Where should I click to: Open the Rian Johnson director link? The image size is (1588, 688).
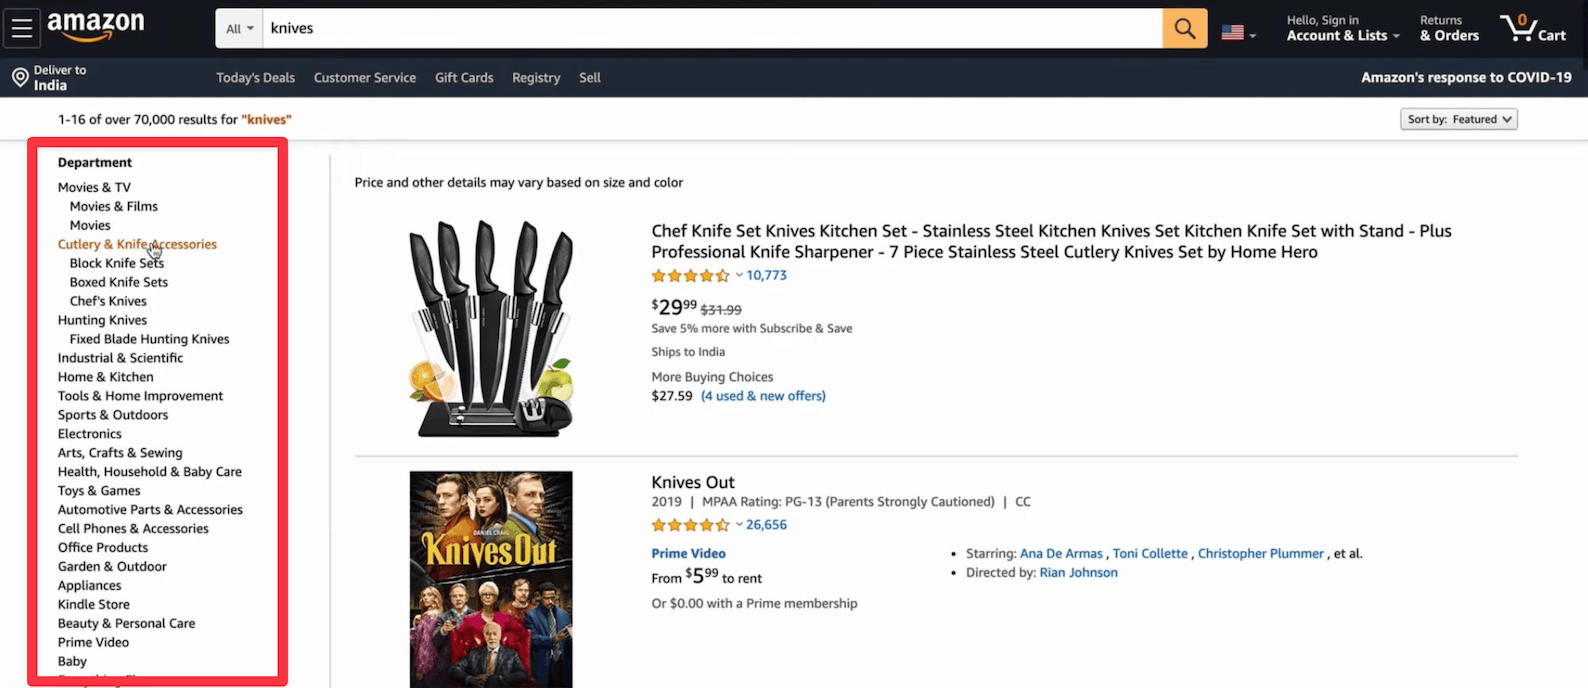coord(1078,573)
